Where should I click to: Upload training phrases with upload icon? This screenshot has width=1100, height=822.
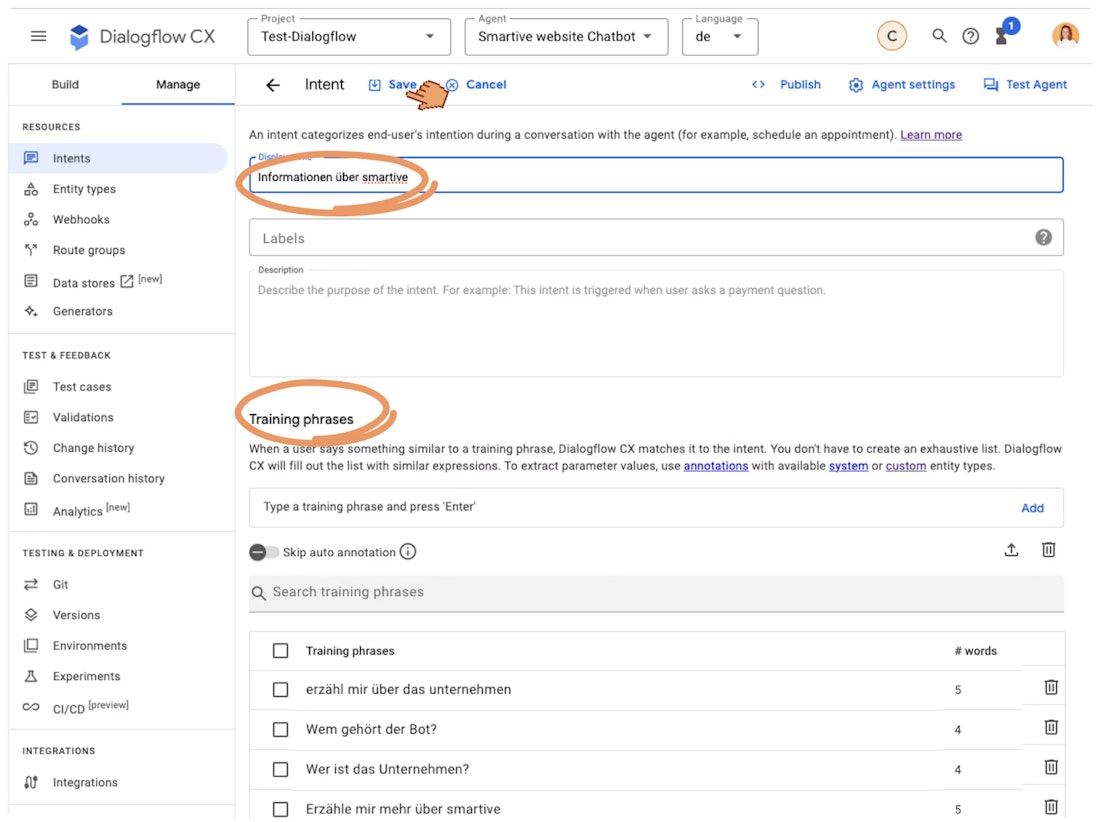1011,550
